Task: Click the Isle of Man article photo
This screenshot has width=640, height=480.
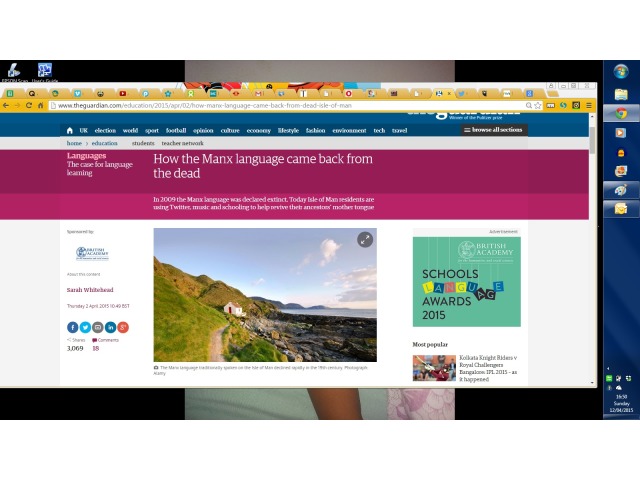Action: click(265, 295)
